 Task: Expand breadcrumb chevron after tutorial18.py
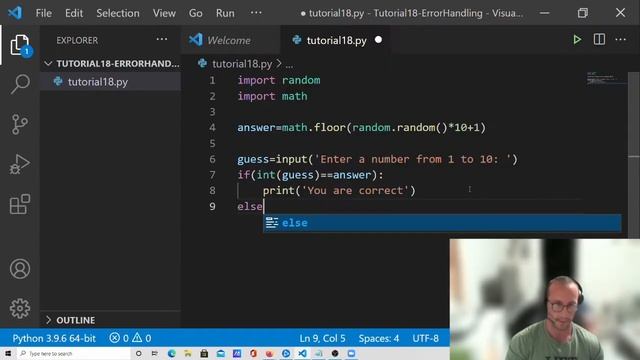[279, 64]
